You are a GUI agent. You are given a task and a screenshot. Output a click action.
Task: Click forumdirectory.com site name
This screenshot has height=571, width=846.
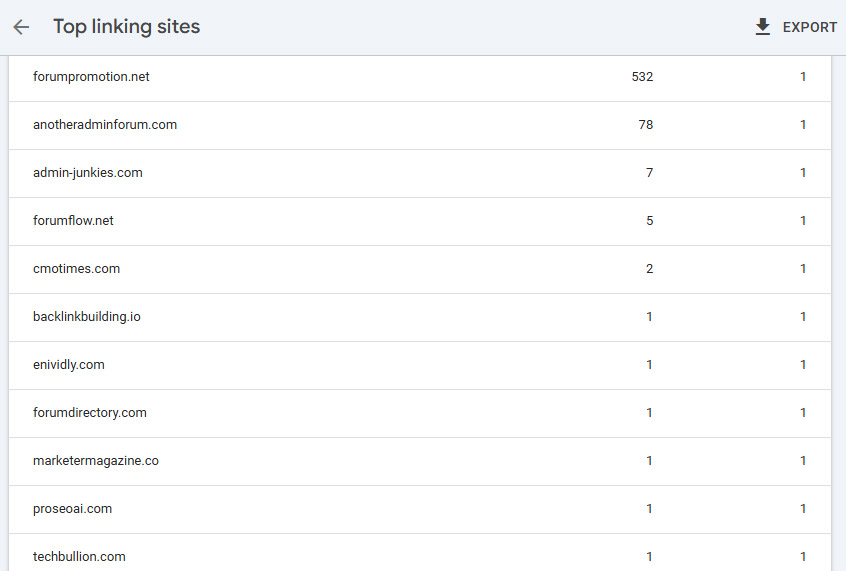pos(90,413)
